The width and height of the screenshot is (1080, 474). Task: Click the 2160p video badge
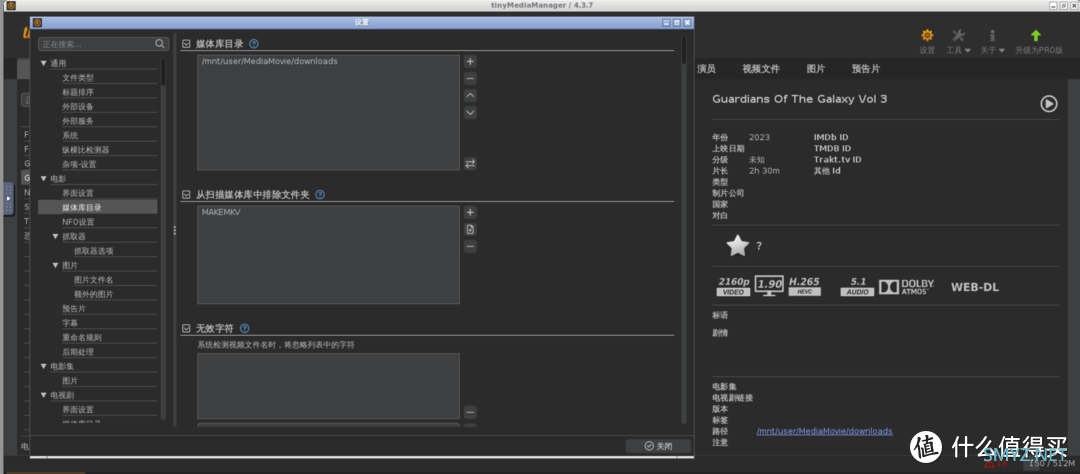coord(734,286)
